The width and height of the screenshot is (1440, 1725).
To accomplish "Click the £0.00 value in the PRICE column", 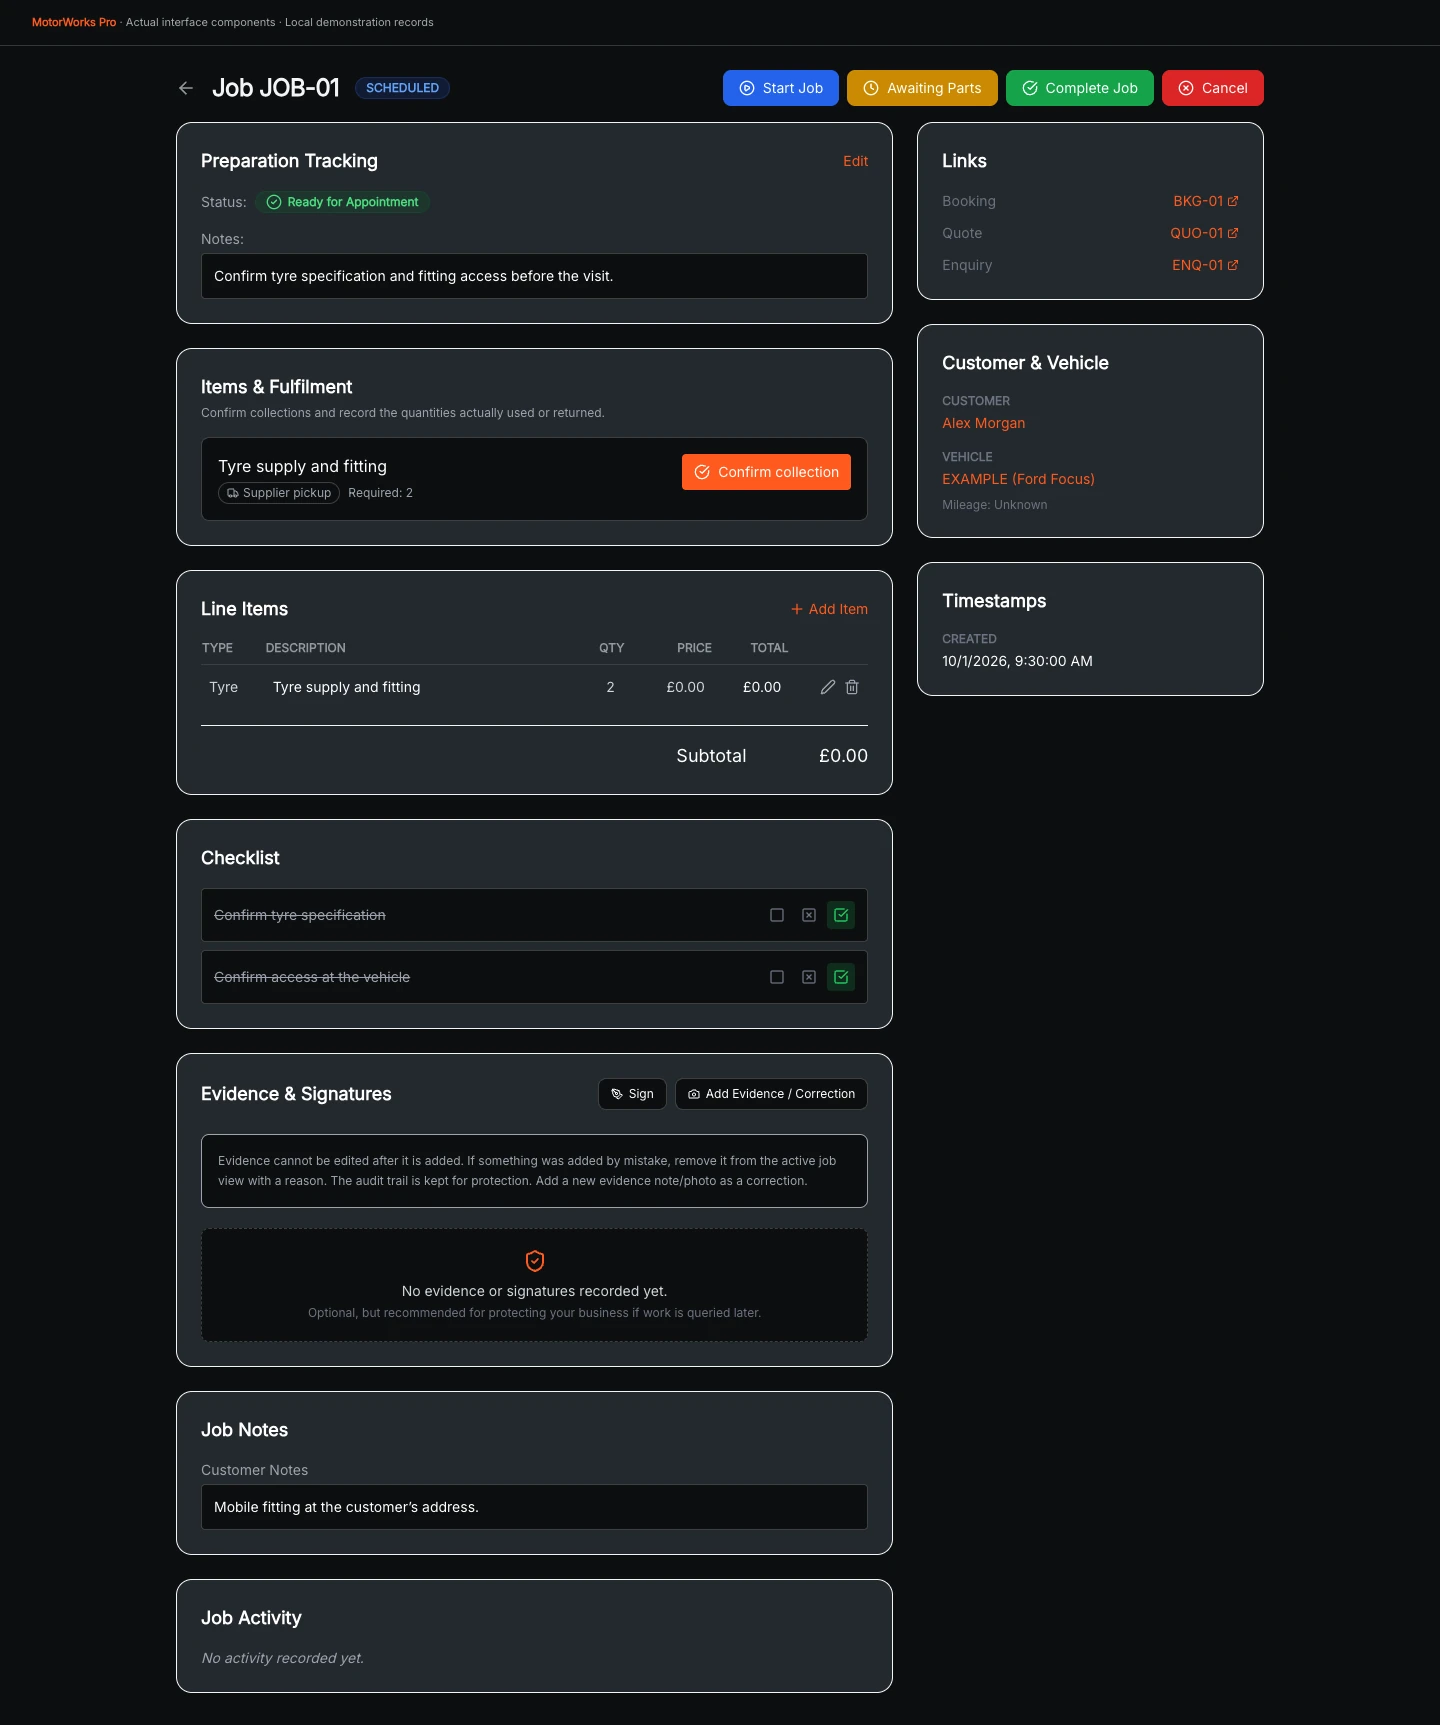I will [x=686, y=687].
